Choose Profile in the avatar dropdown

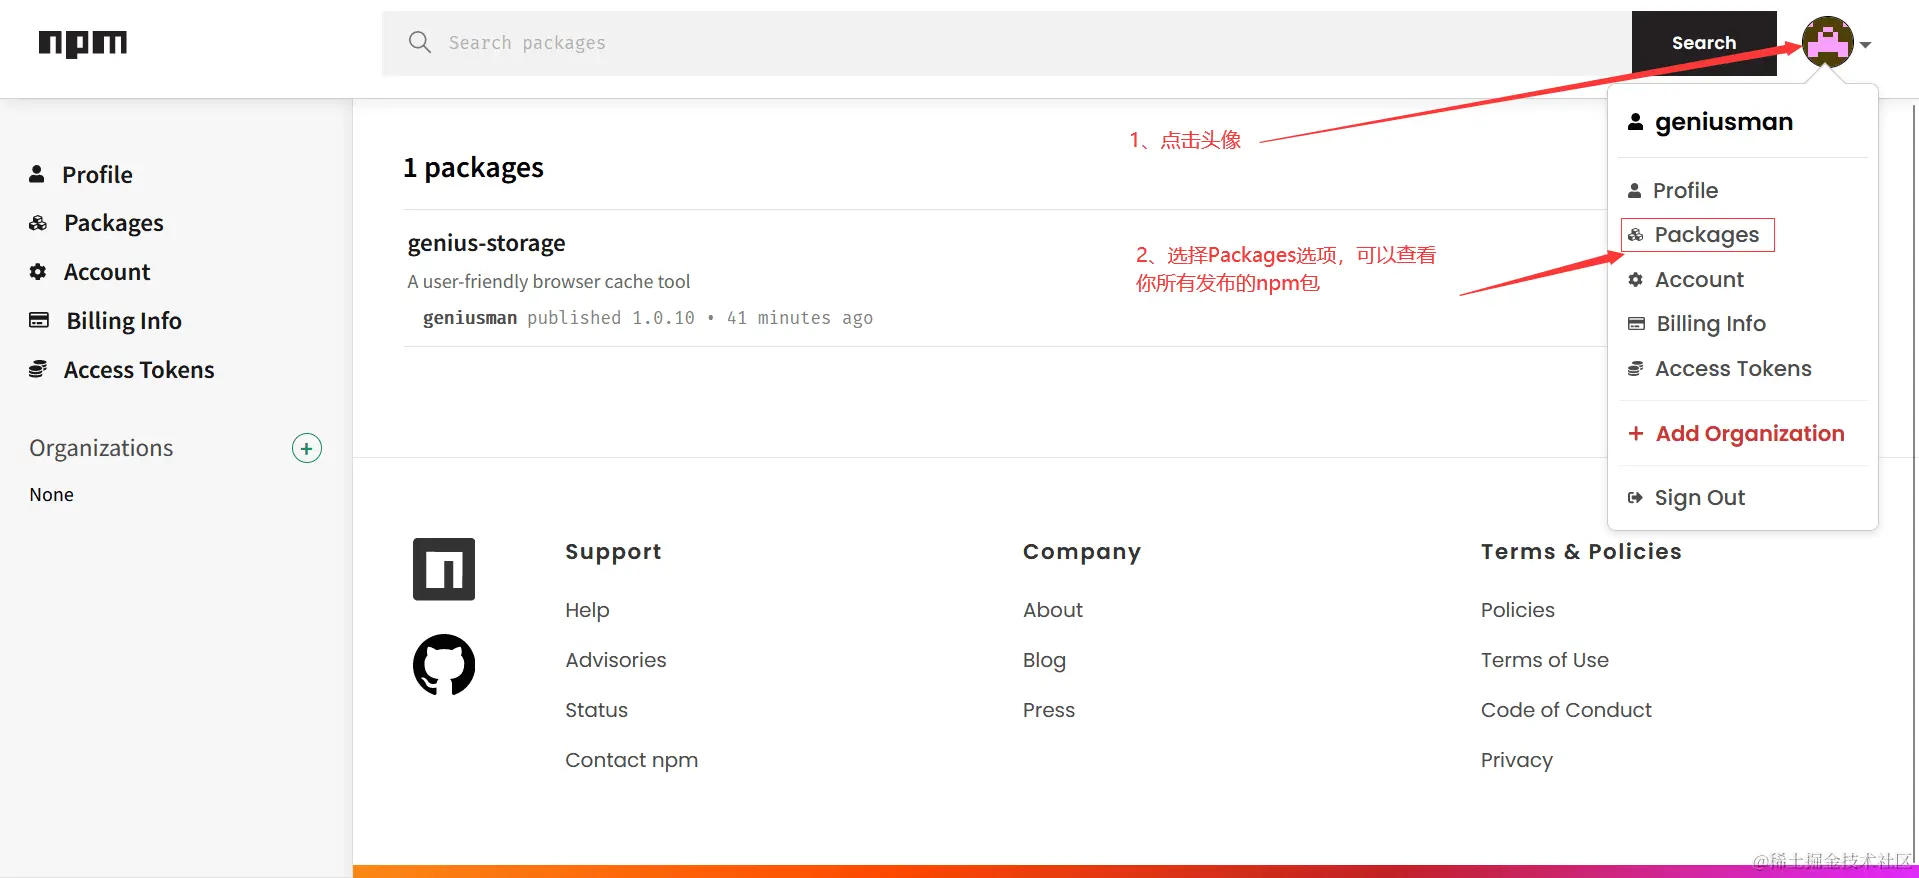click(x=1685, y=190)
